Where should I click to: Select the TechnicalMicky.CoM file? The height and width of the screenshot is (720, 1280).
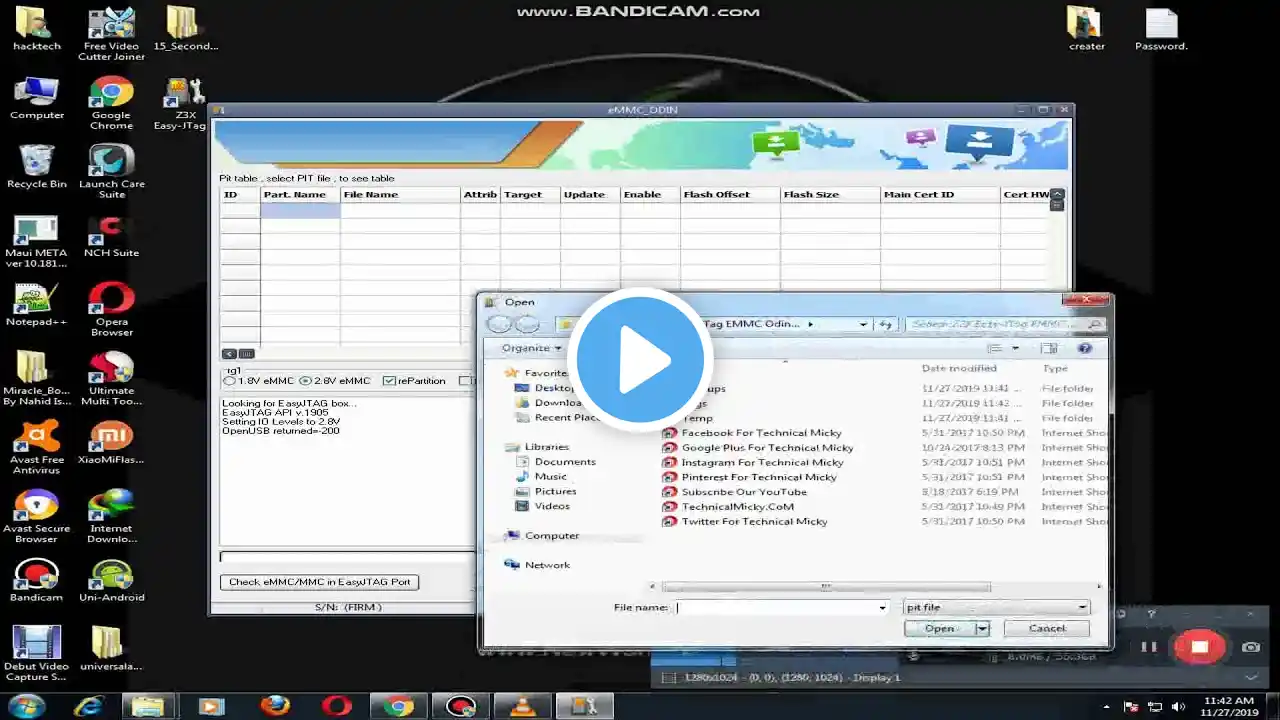coord(728,507)
